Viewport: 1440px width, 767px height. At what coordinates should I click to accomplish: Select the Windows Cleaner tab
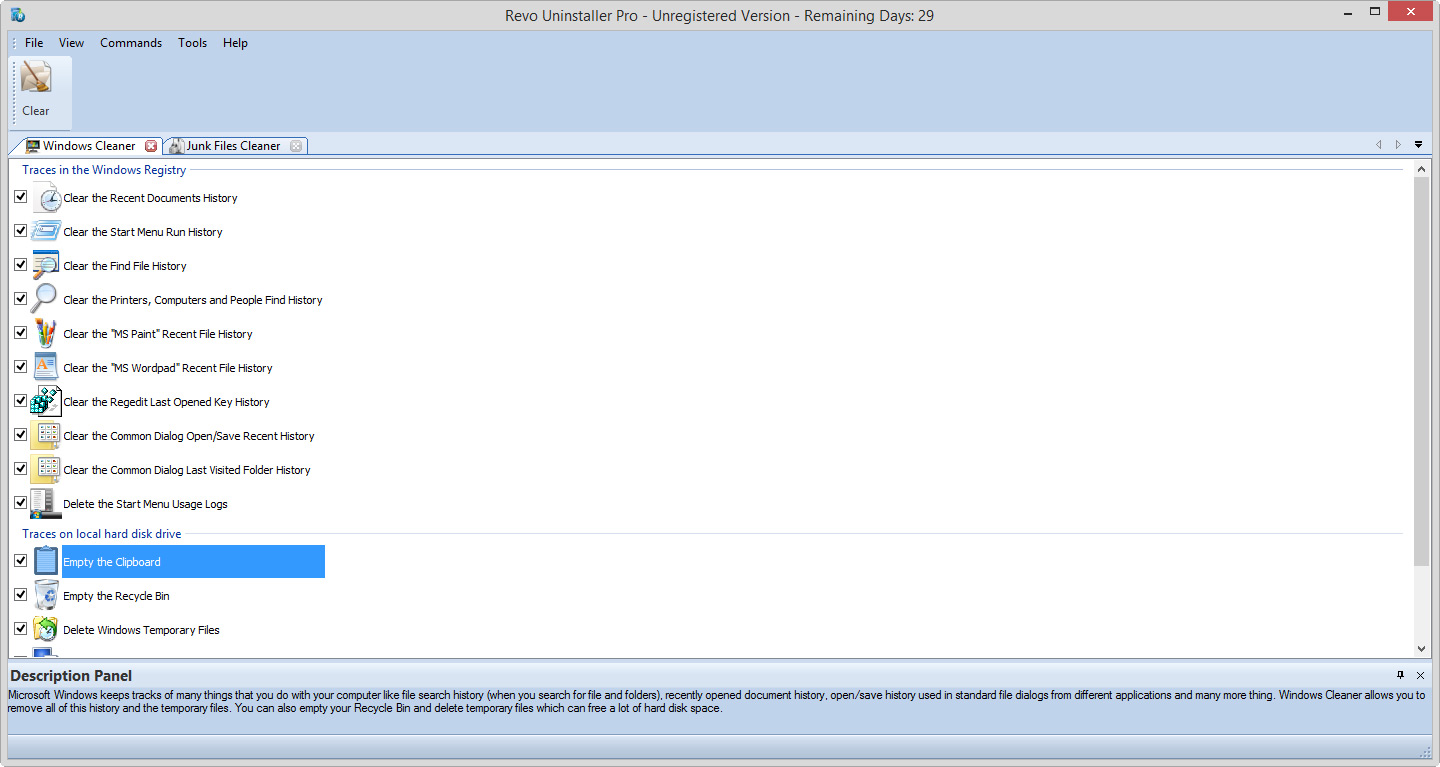(x=89, y=146)
